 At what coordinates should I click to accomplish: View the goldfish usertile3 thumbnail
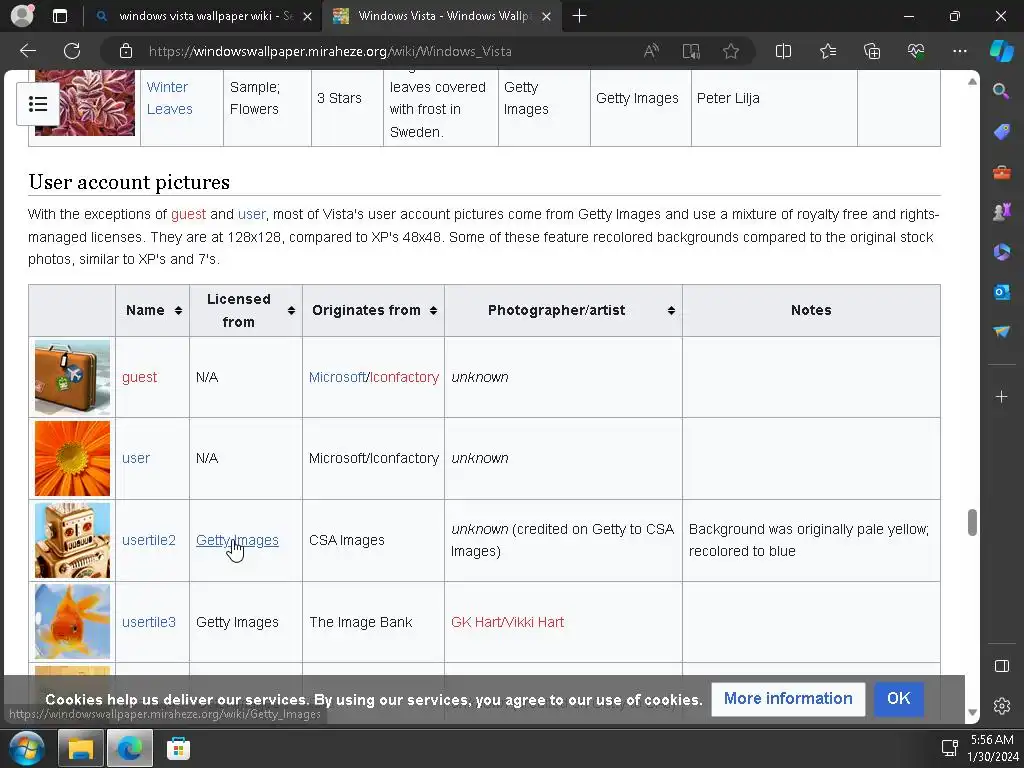click(72, 622)
